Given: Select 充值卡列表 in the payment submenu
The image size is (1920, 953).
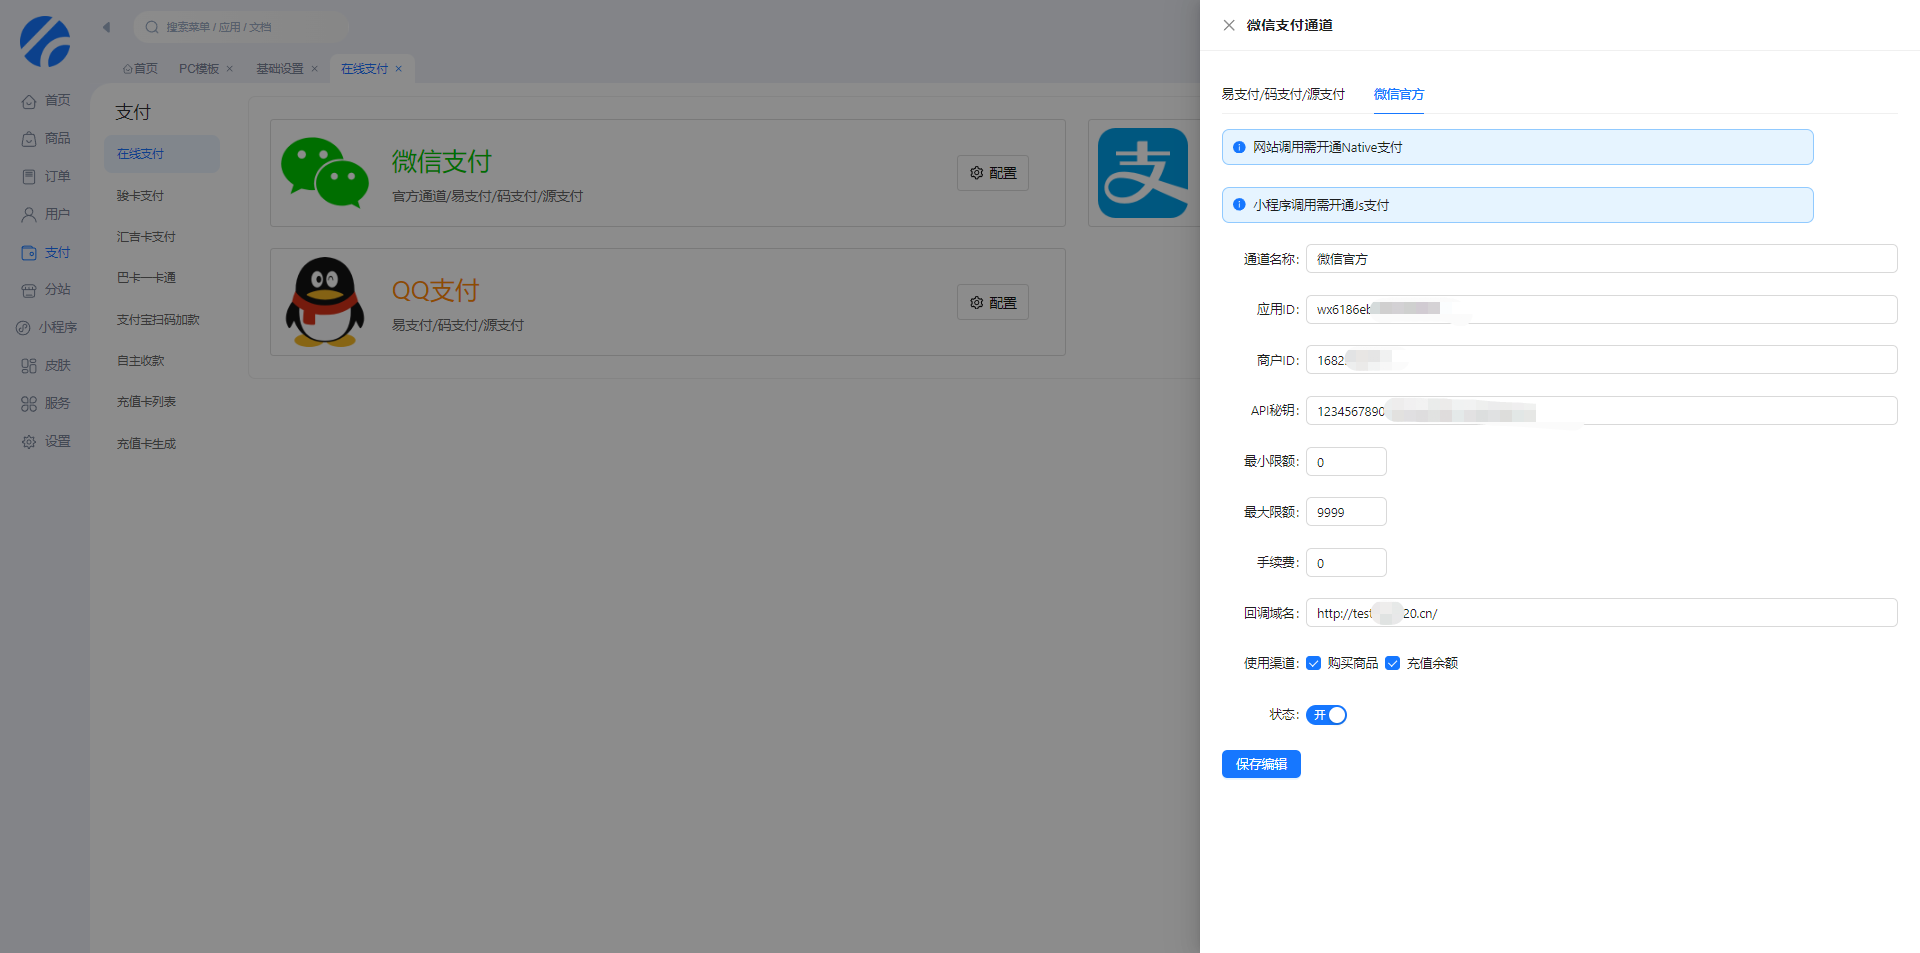Looking at the screenshot, I should [x=146, y=402].
